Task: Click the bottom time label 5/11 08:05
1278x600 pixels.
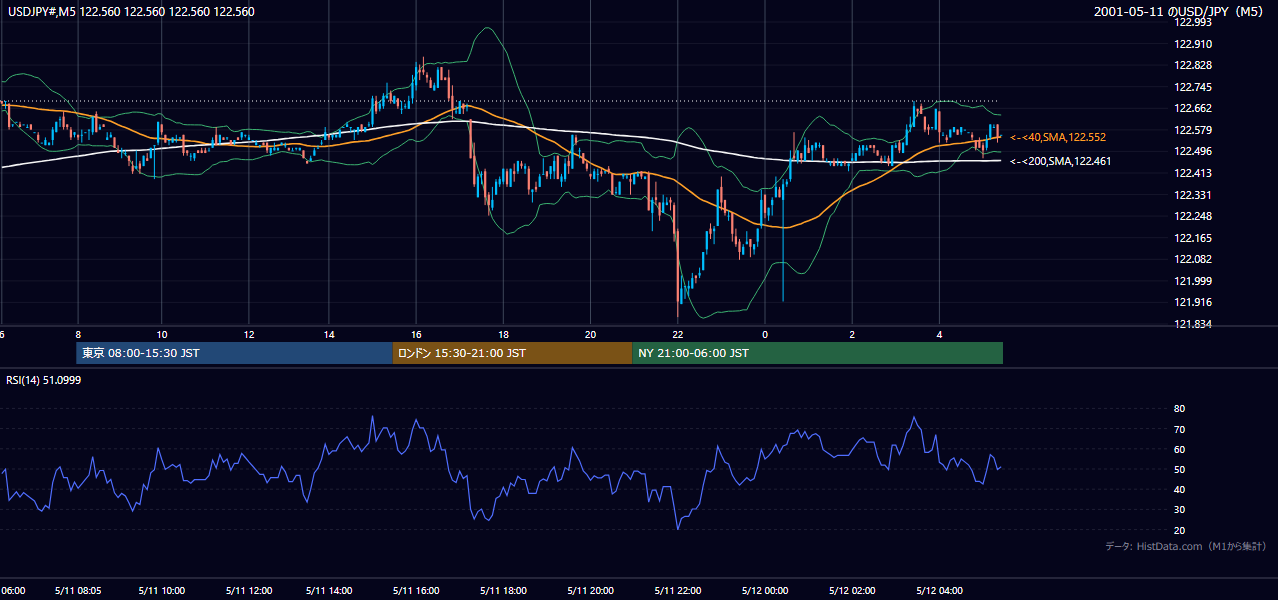Action: click(79, 591)
